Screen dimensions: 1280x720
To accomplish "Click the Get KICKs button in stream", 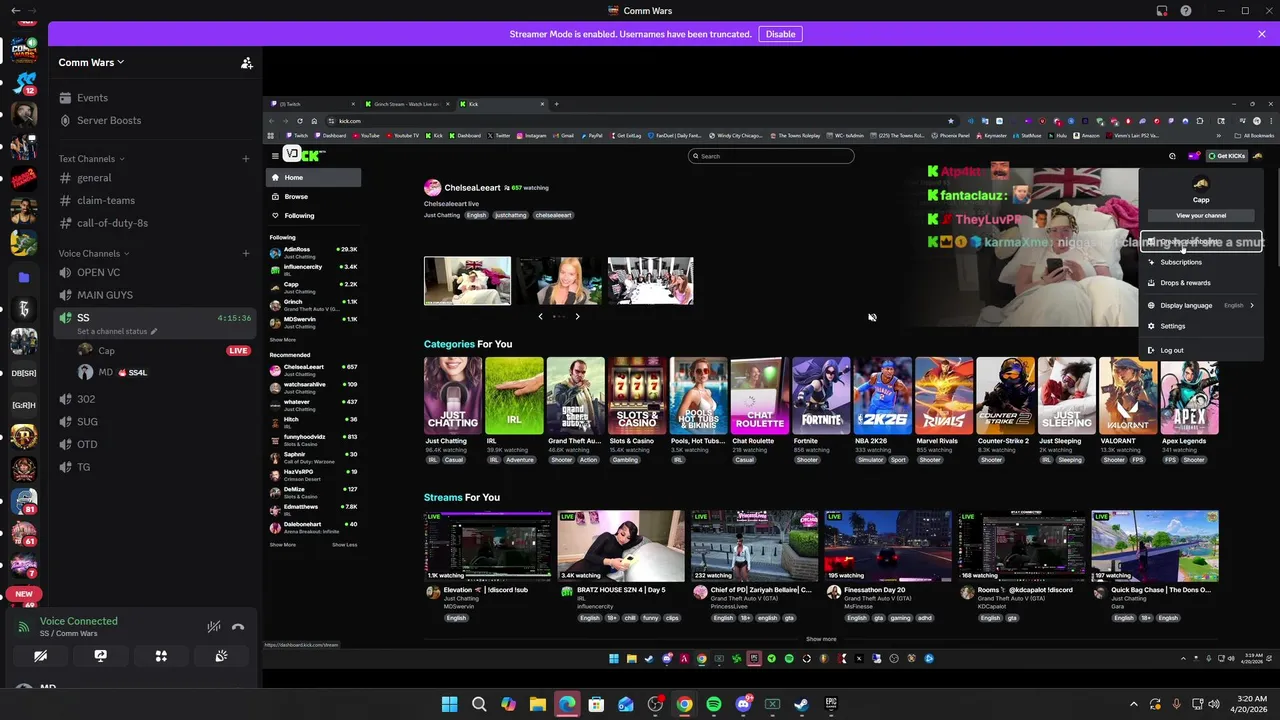I will pyautogui.click(x=1227, y=156).
